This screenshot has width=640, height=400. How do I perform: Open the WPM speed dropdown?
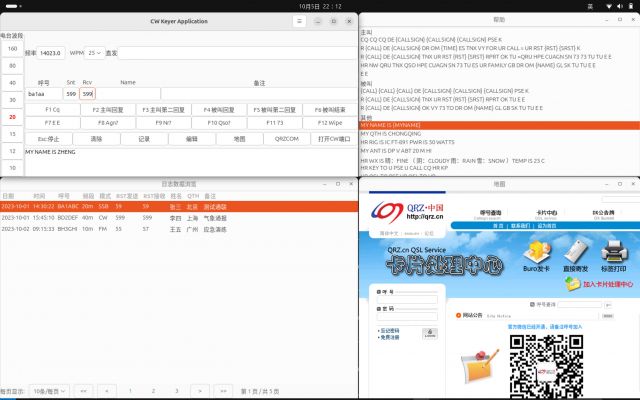95,52
